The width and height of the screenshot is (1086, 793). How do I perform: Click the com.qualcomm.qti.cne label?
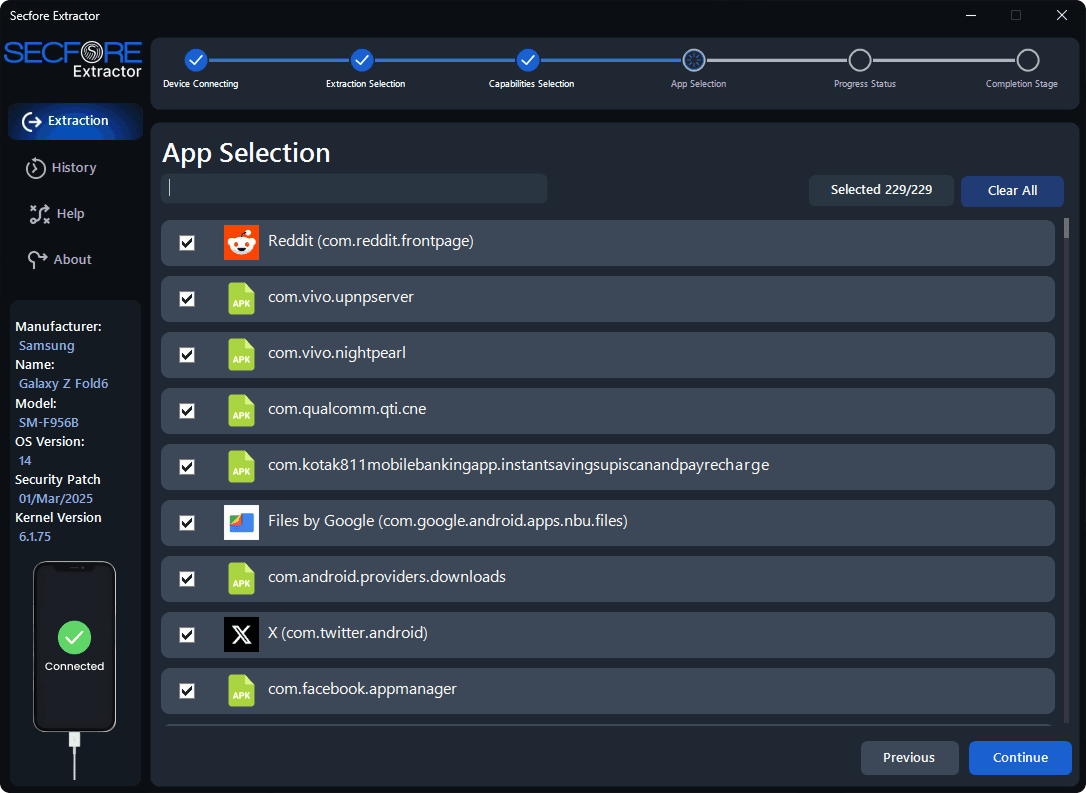(347, 409)
